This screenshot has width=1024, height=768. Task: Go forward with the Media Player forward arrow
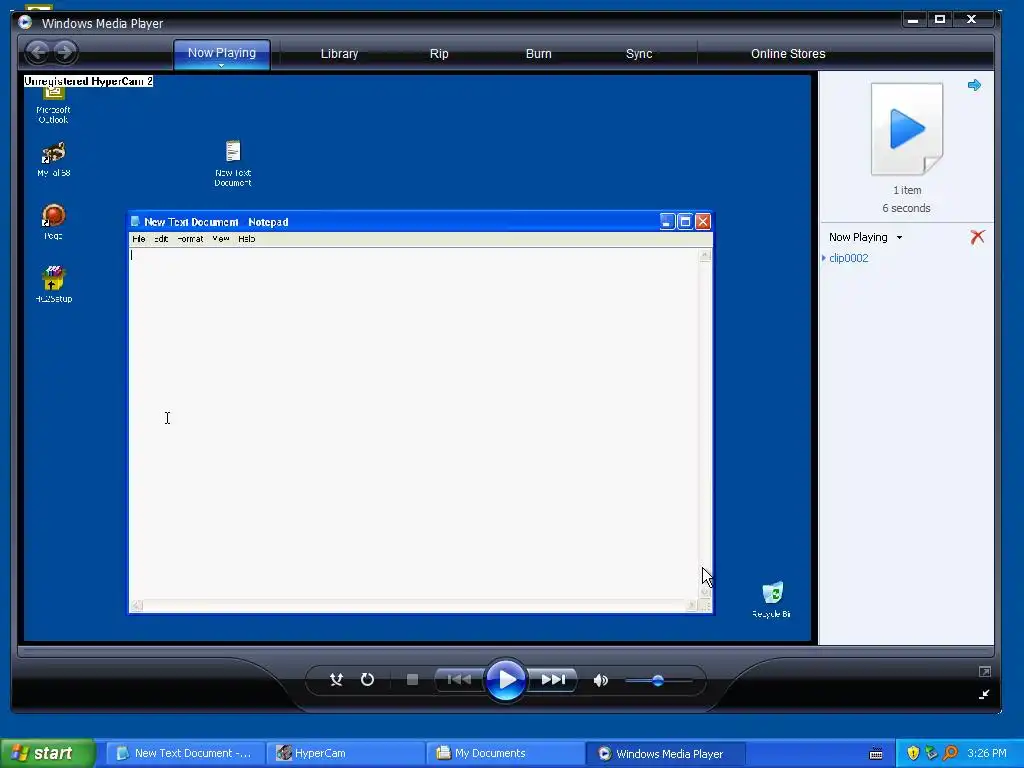coord(65,52)
